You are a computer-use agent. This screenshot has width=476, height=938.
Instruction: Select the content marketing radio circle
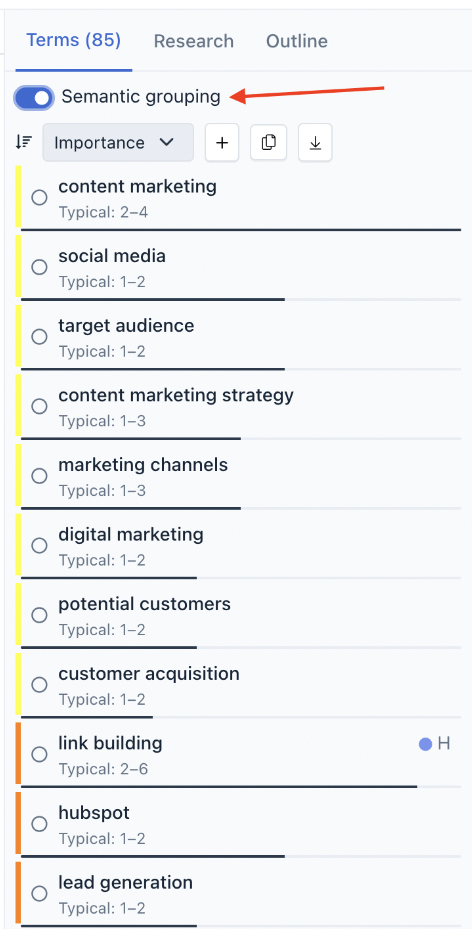[x=39, y=197]
